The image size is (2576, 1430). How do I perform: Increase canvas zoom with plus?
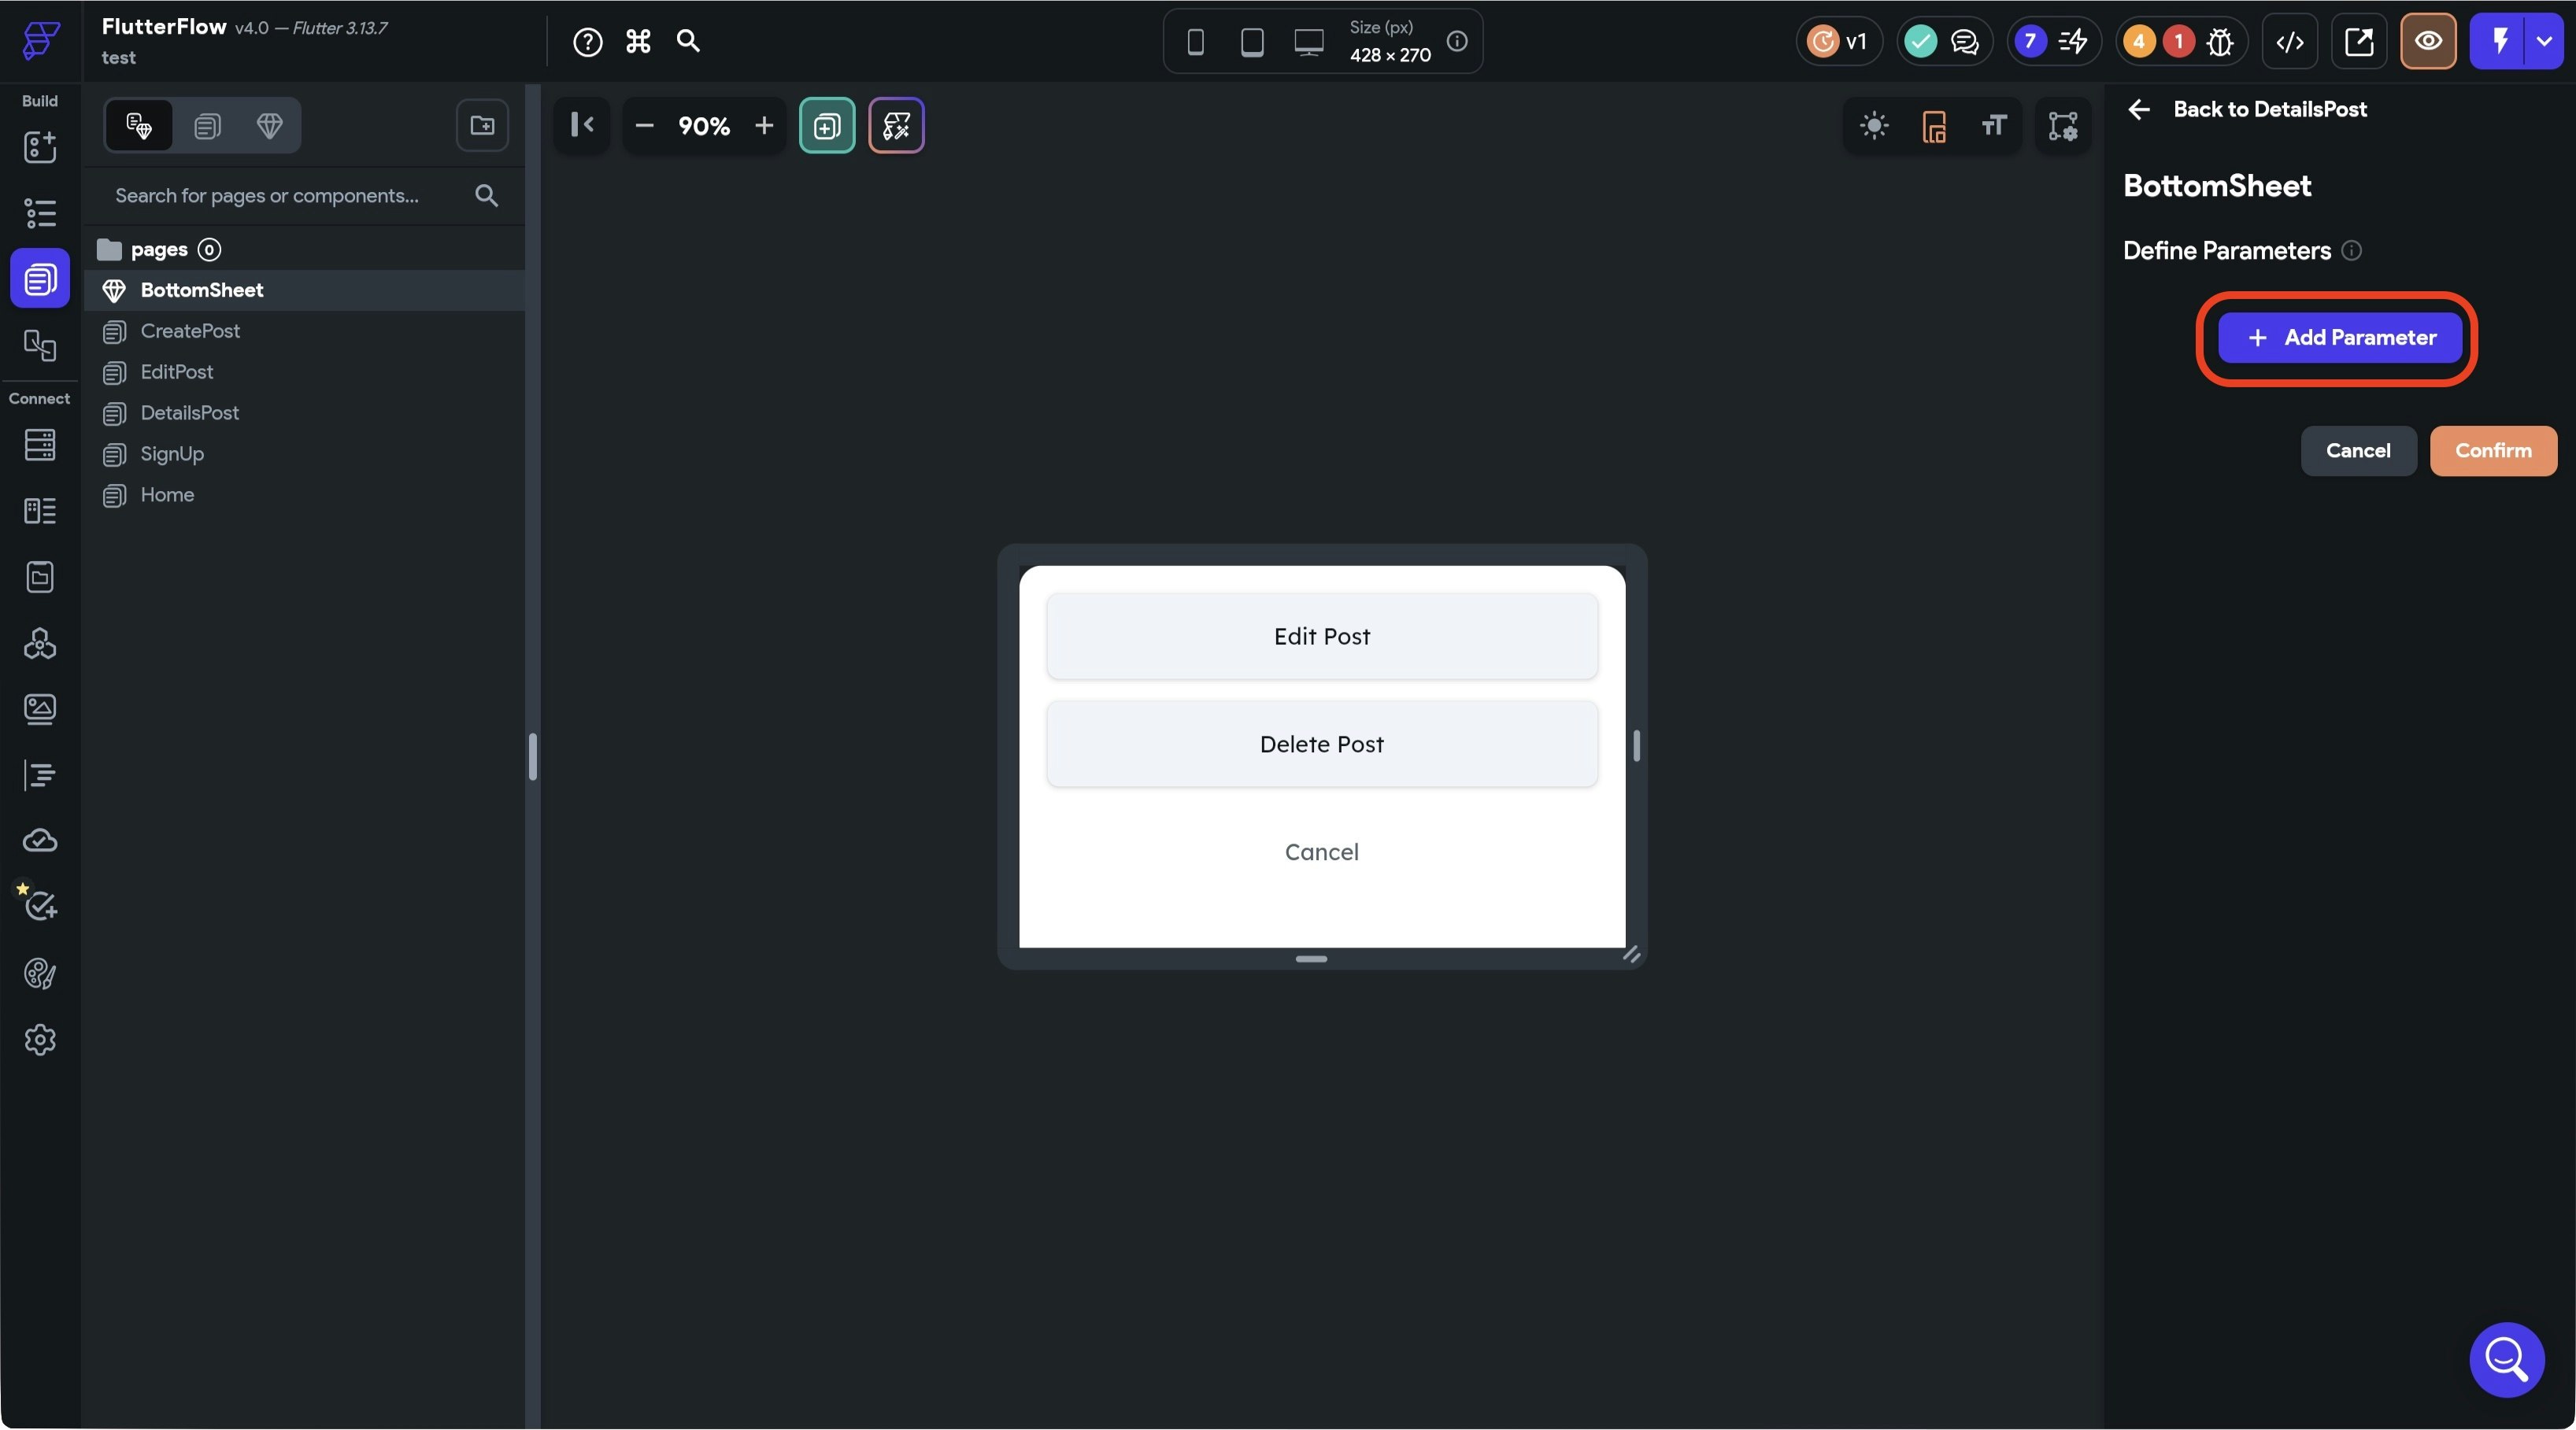pyautogui.click(x=764, y=126)
